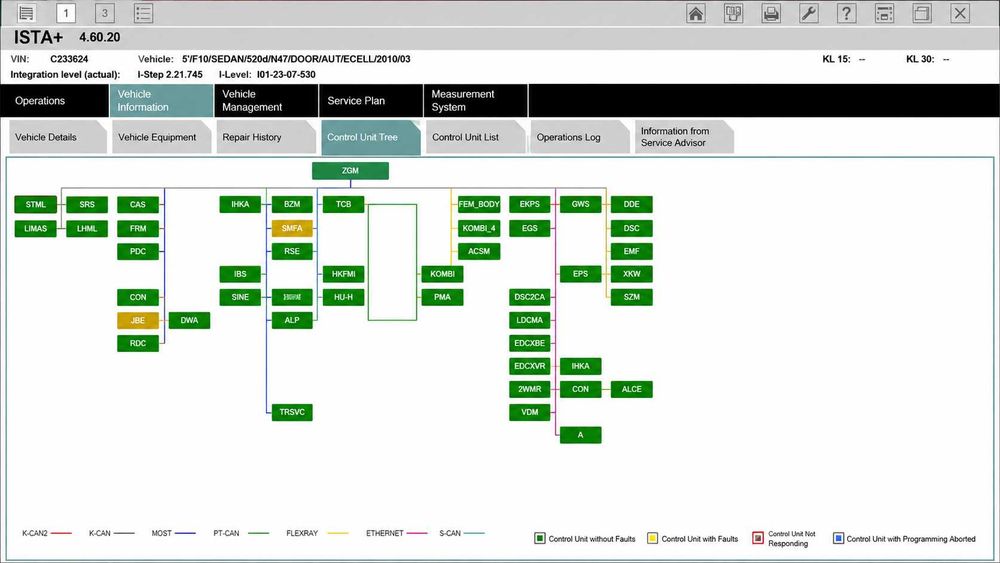The height and width of the screenshot is (563, 1000).
Task: Open the Operations Log sub-tab
Action: (580, 137)
